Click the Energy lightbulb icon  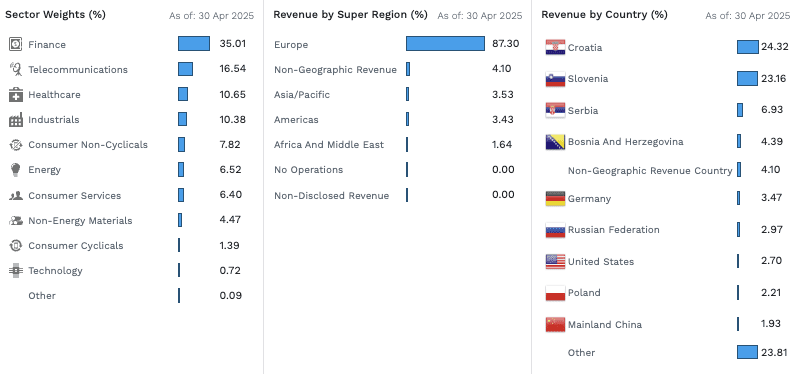point(16,169)
